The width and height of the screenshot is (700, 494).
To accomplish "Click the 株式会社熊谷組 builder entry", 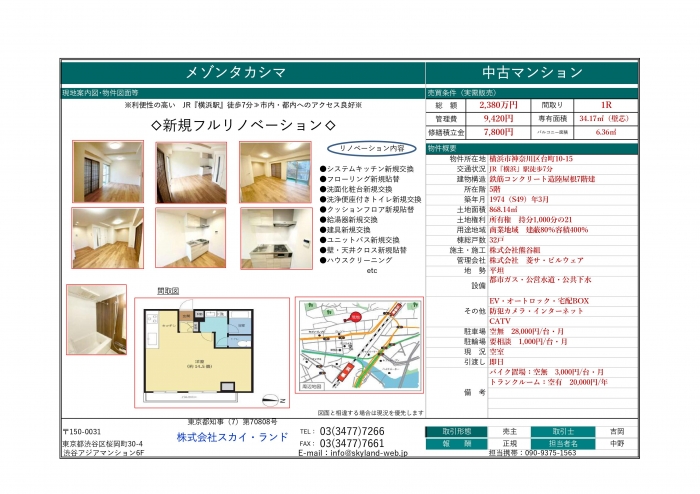I will [515, 250].
